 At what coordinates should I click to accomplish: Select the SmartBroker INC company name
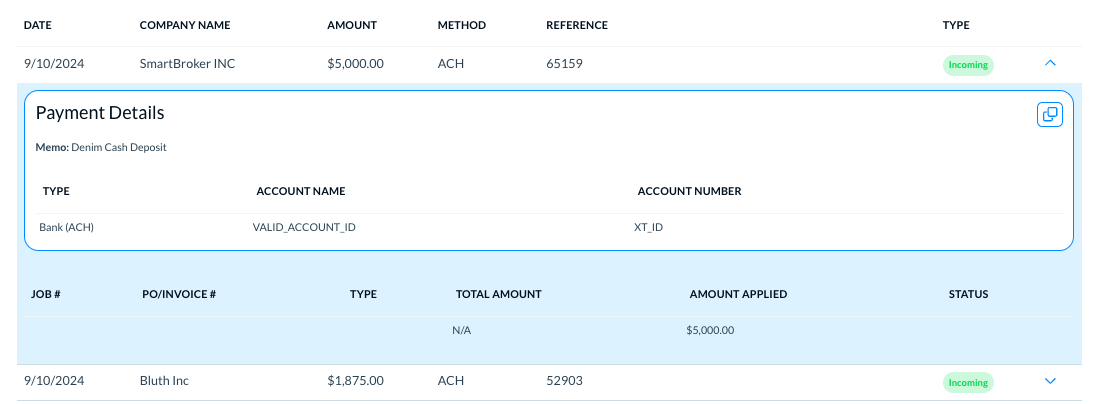(x=187, y=64)
